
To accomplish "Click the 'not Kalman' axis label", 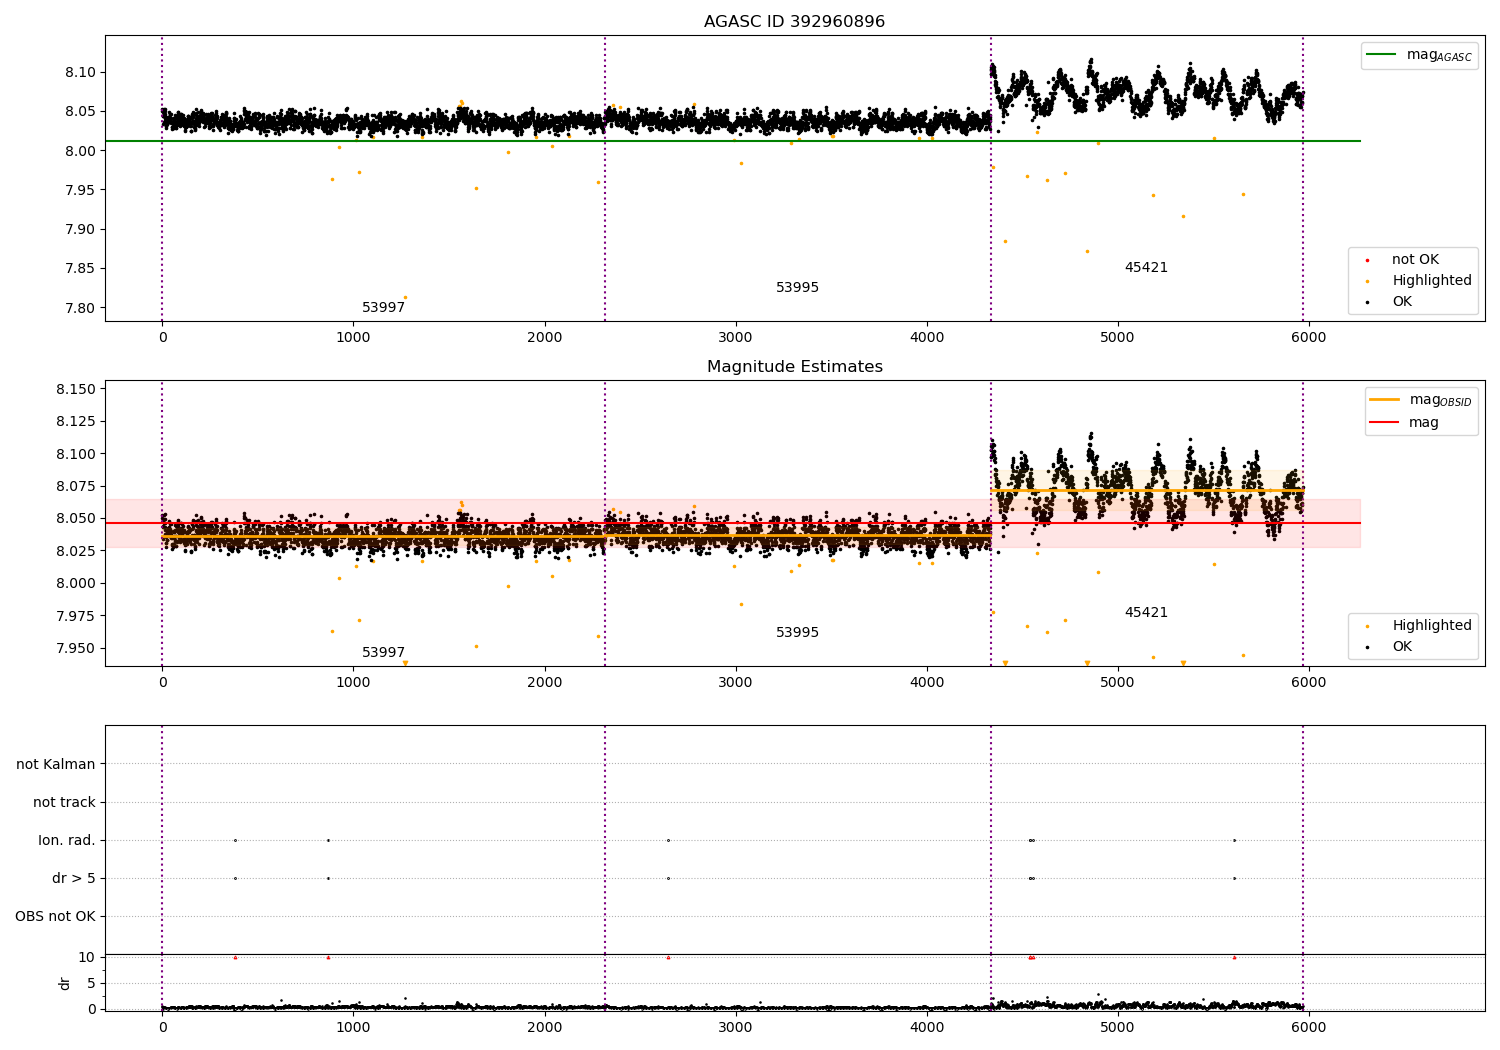I will tap(56, 764).
